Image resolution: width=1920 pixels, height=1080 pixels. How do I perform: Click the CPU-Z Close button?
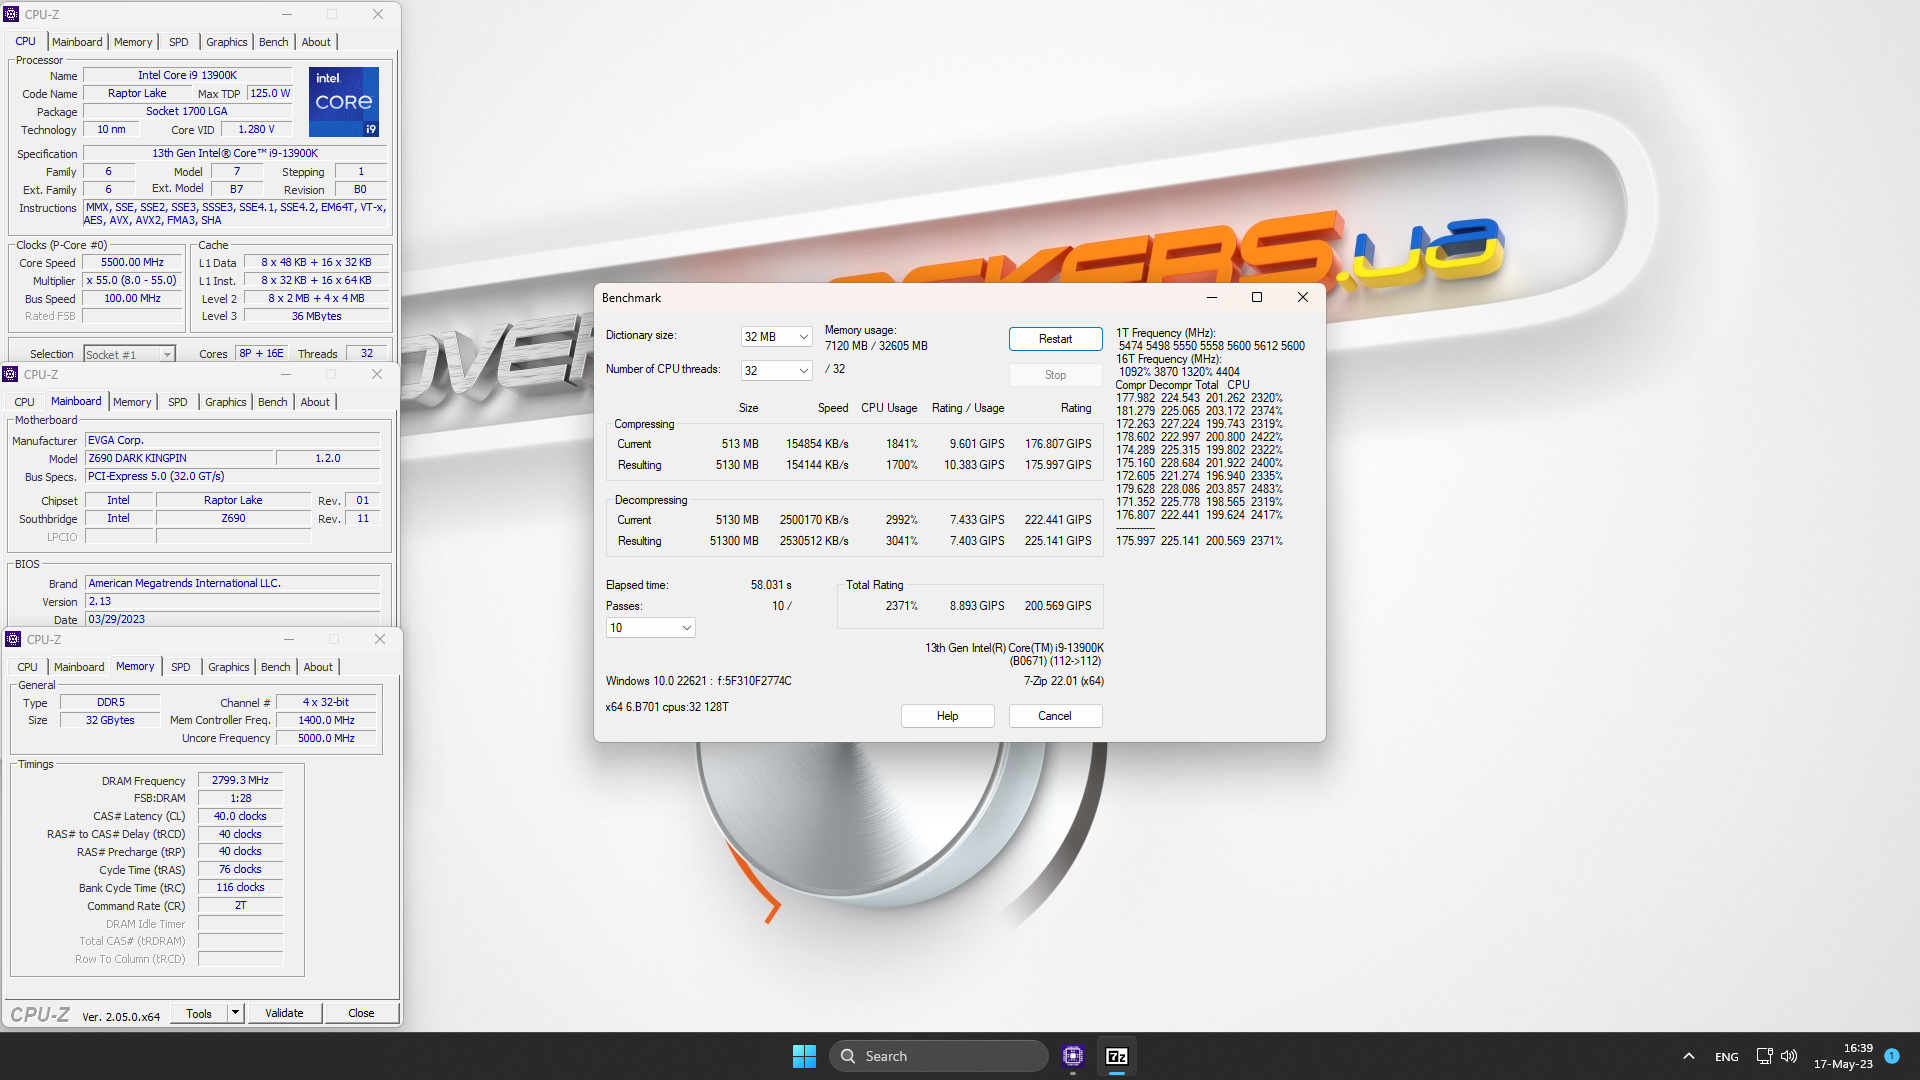[359, 1013]
